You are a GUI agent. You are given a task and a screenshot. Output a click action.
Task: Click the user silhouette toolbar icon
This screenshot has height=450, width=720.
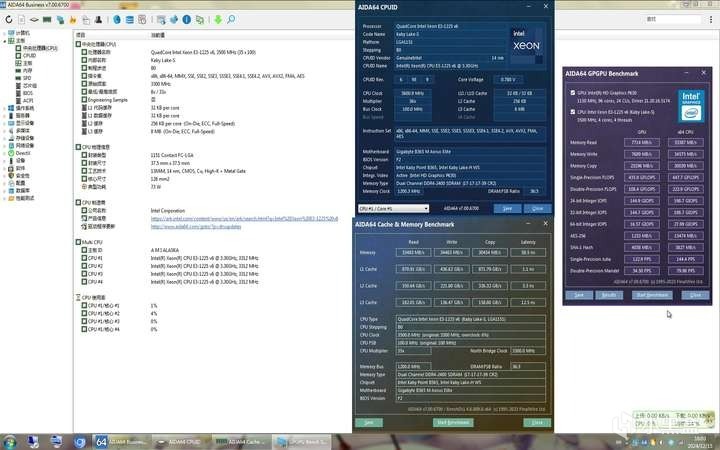pos(98,20)
